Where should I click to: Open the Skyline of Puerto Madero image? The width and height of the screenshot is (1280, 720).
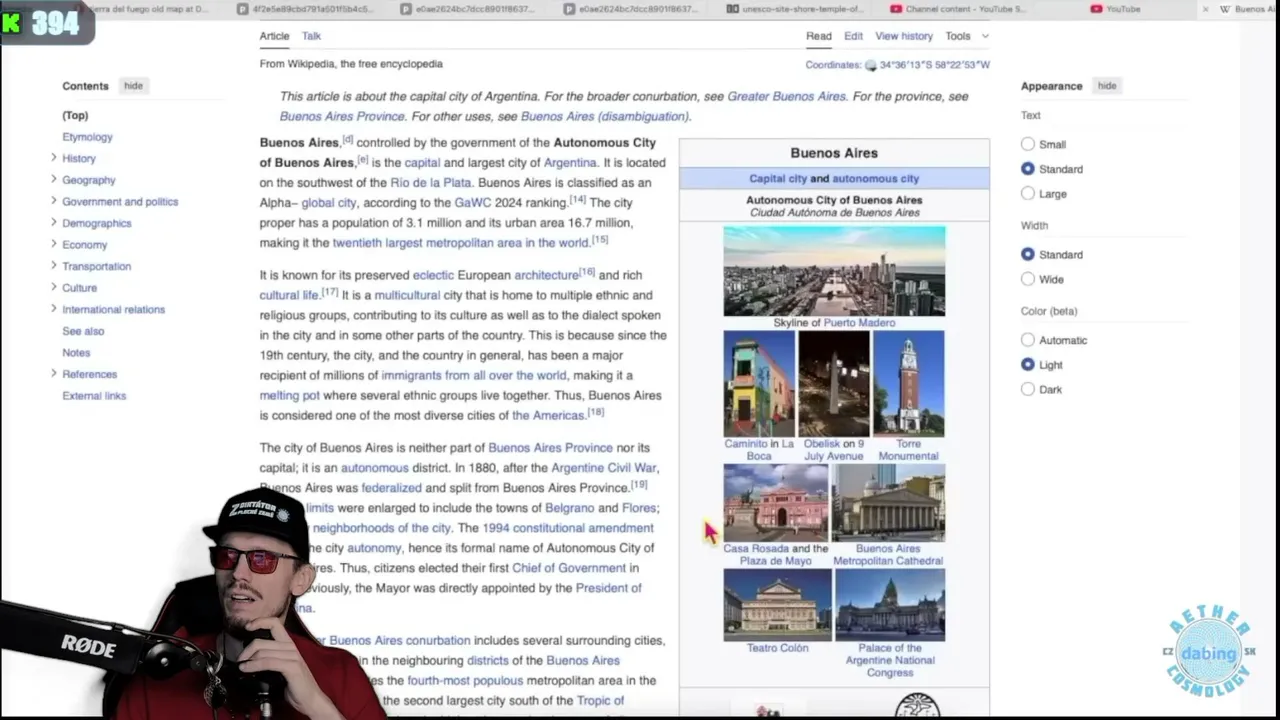(x=834, y=271)
